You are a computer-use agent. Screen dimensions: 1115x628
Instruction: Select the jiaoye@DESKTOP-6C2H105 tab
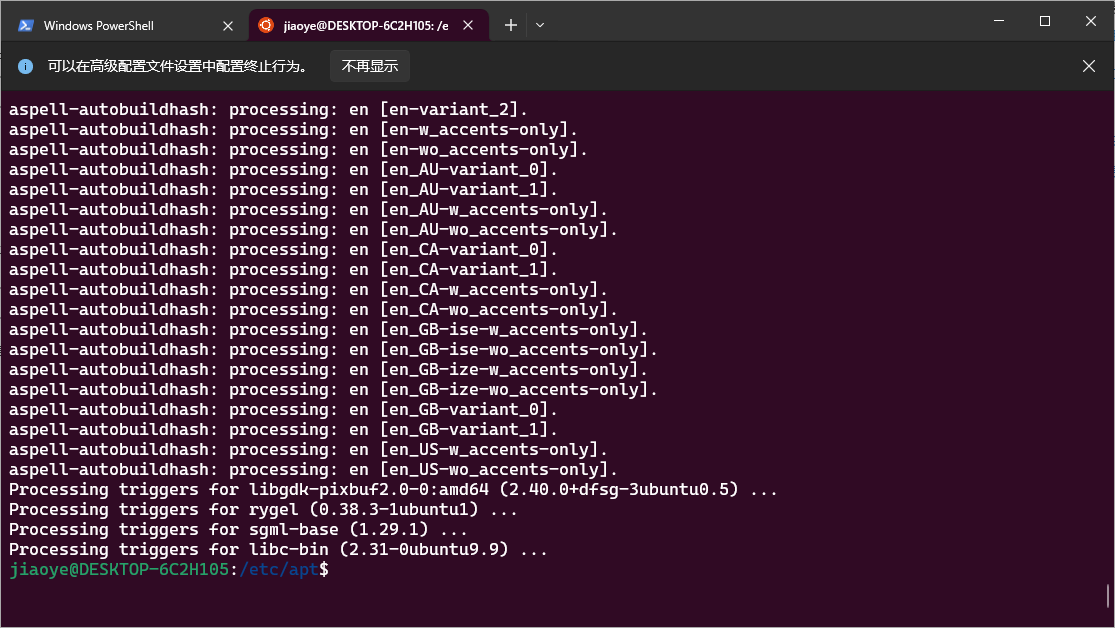click(367, 26)
